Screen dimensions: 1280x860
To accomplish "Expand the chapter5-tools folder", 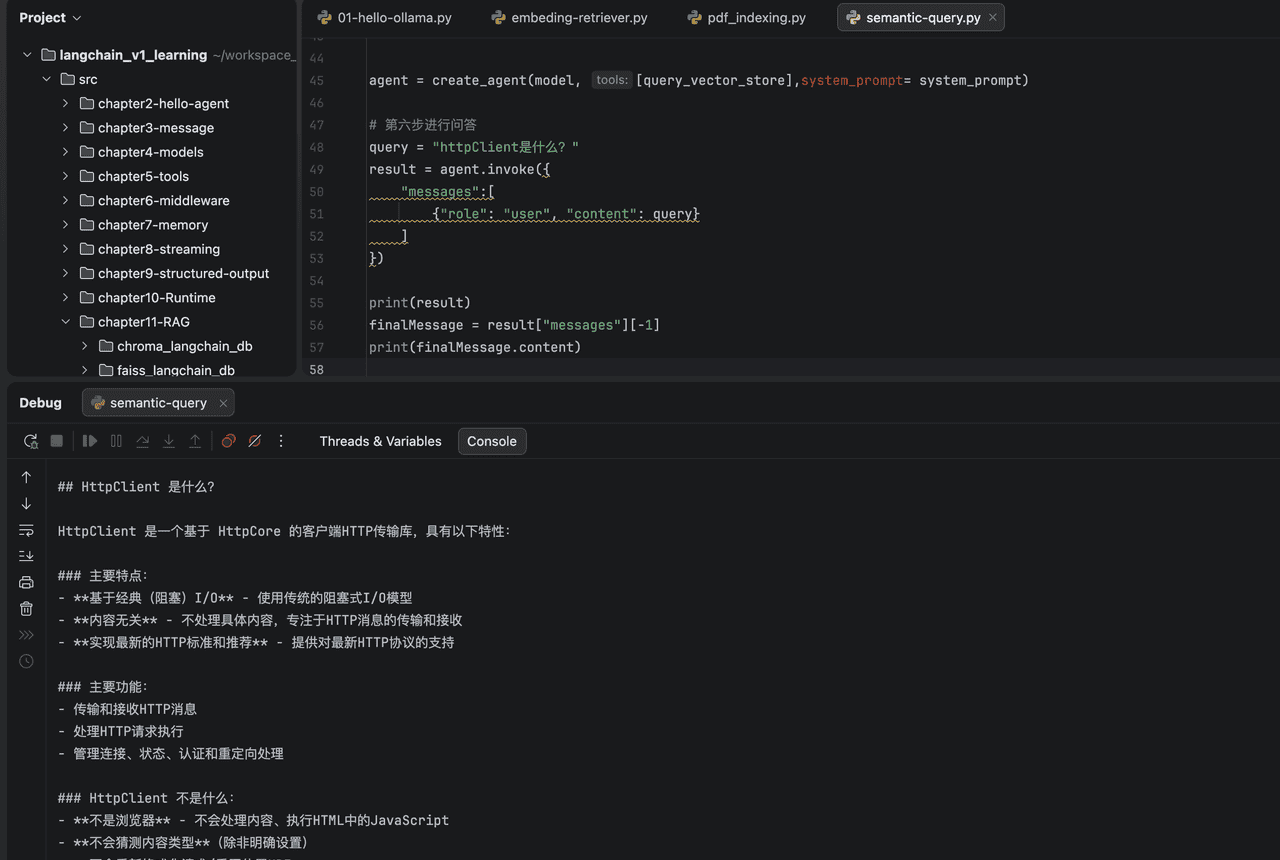I will pos(65,176).
